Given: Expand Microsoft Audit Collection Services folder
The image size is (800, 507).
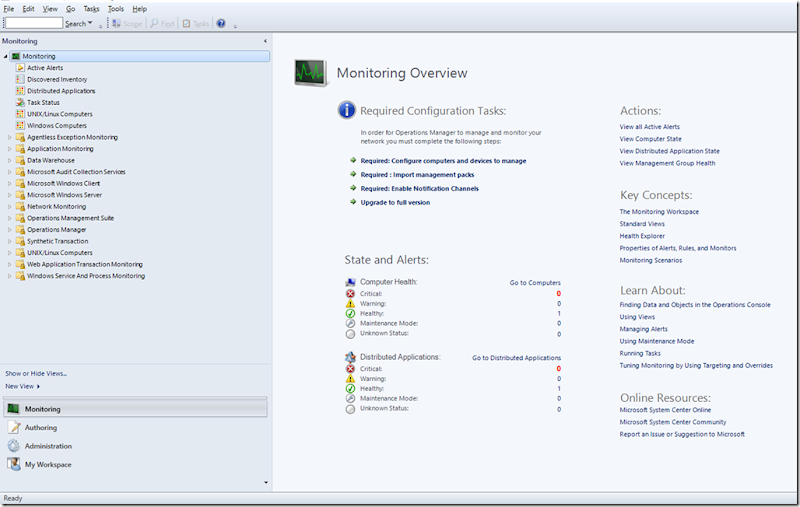Looking at the screenshot, I should tap(9, 172).
